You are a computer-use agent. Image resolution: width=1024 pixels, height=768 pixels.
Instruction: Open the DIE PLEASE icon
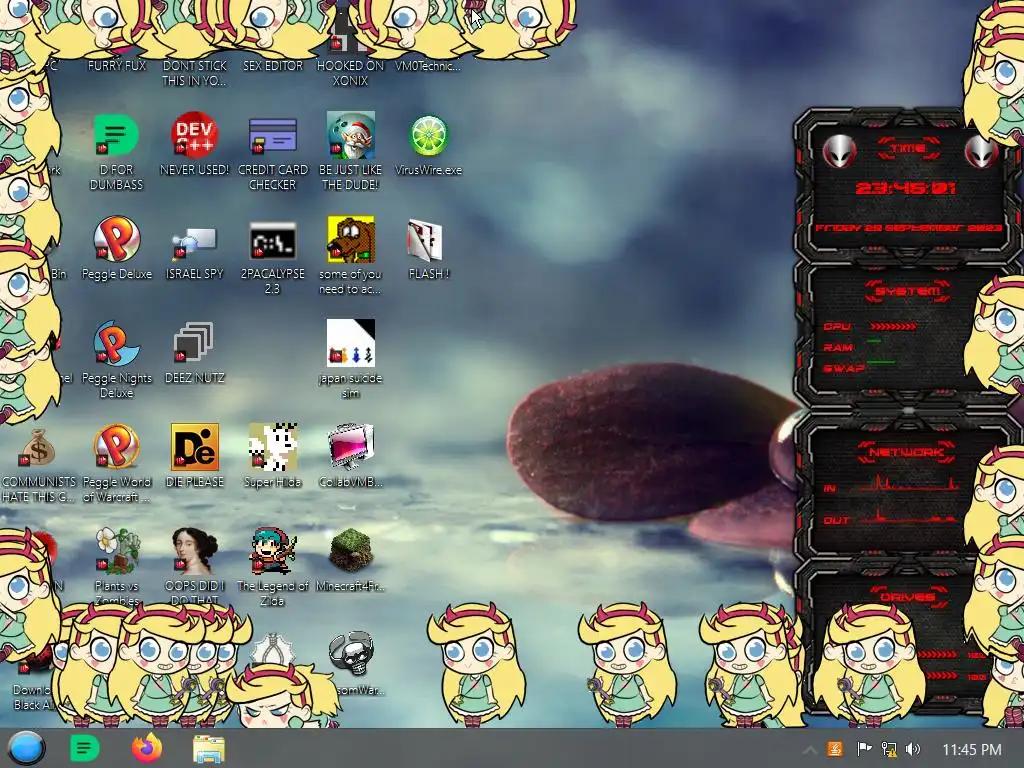pyautogui.click(x=194, y=447)
